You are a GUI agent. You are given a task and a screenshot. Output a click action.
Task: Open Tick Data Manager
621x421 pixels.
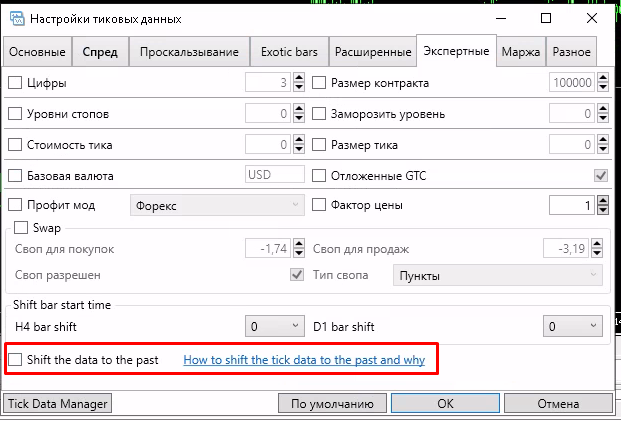pyautogui.click(x=57, y=404)
